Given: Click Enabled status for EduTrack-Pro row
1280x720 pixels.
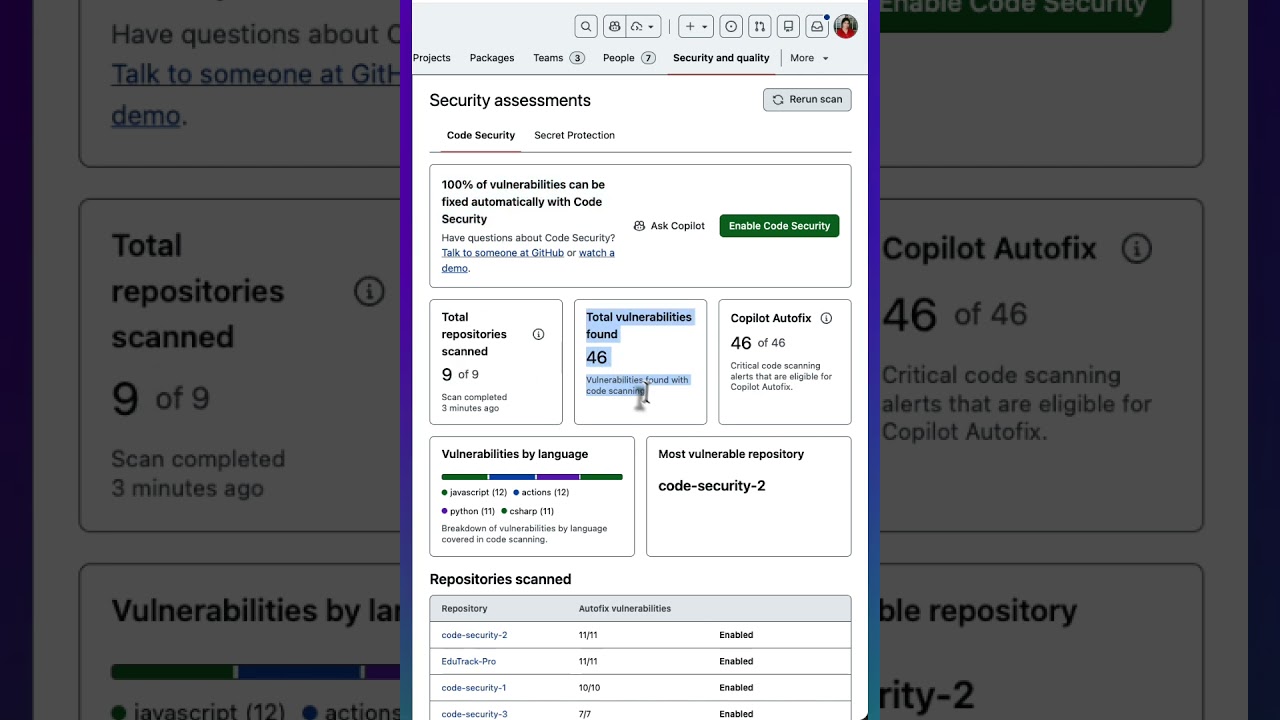Looking at the screenshot, I should [x=736, y=661].
